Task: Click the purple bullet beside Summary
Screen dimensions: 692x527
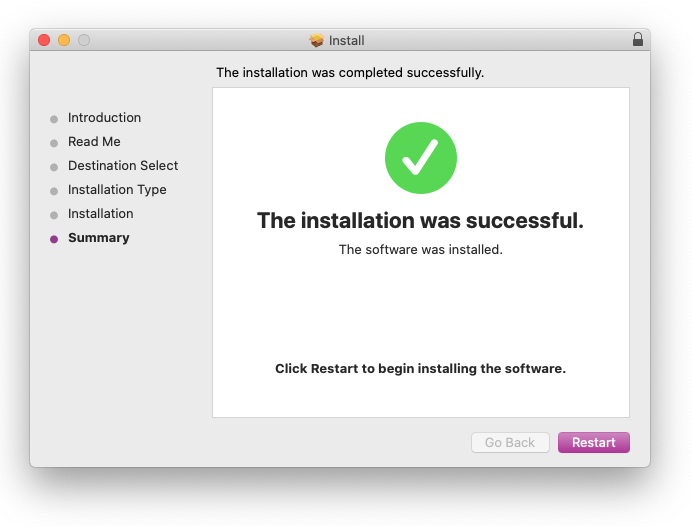Action: pyautogui.click(x=54, y=239)
